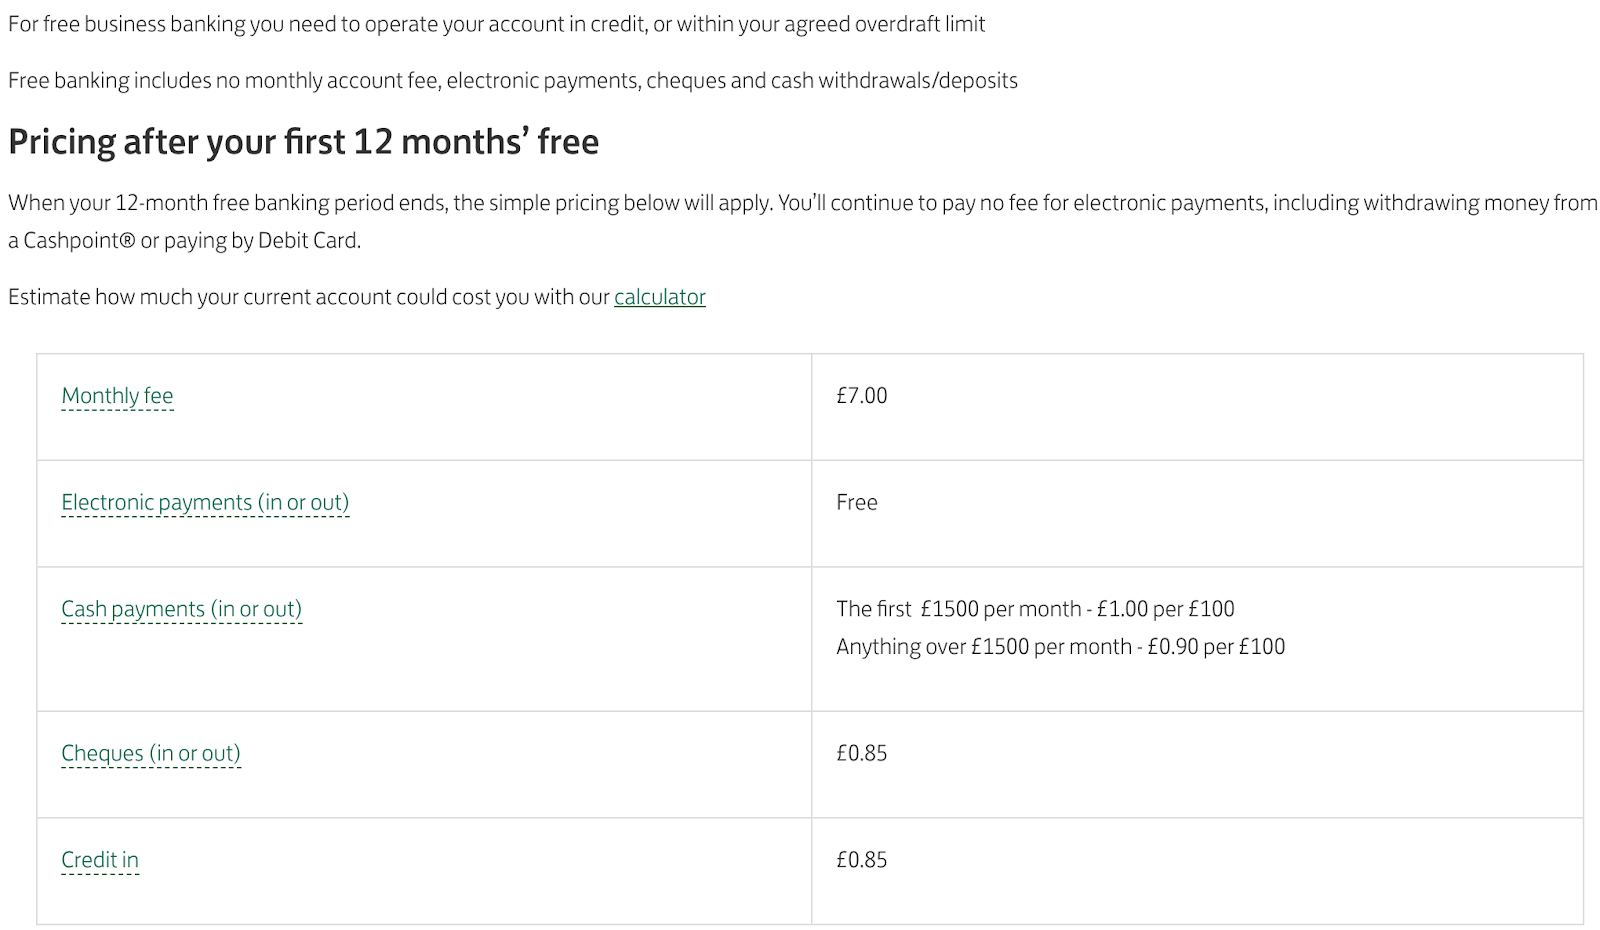Screen dimensions: 1600x930
Task: Click the Free banking includes no monthly fee sentence
Action: coord(513,81)
